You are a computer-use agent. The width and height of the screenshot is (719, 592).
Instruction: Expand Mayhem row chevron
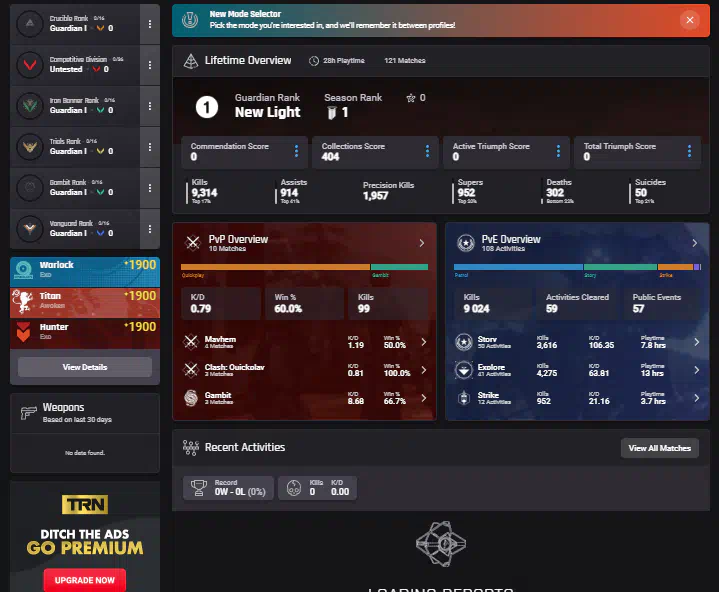(423, 342)
